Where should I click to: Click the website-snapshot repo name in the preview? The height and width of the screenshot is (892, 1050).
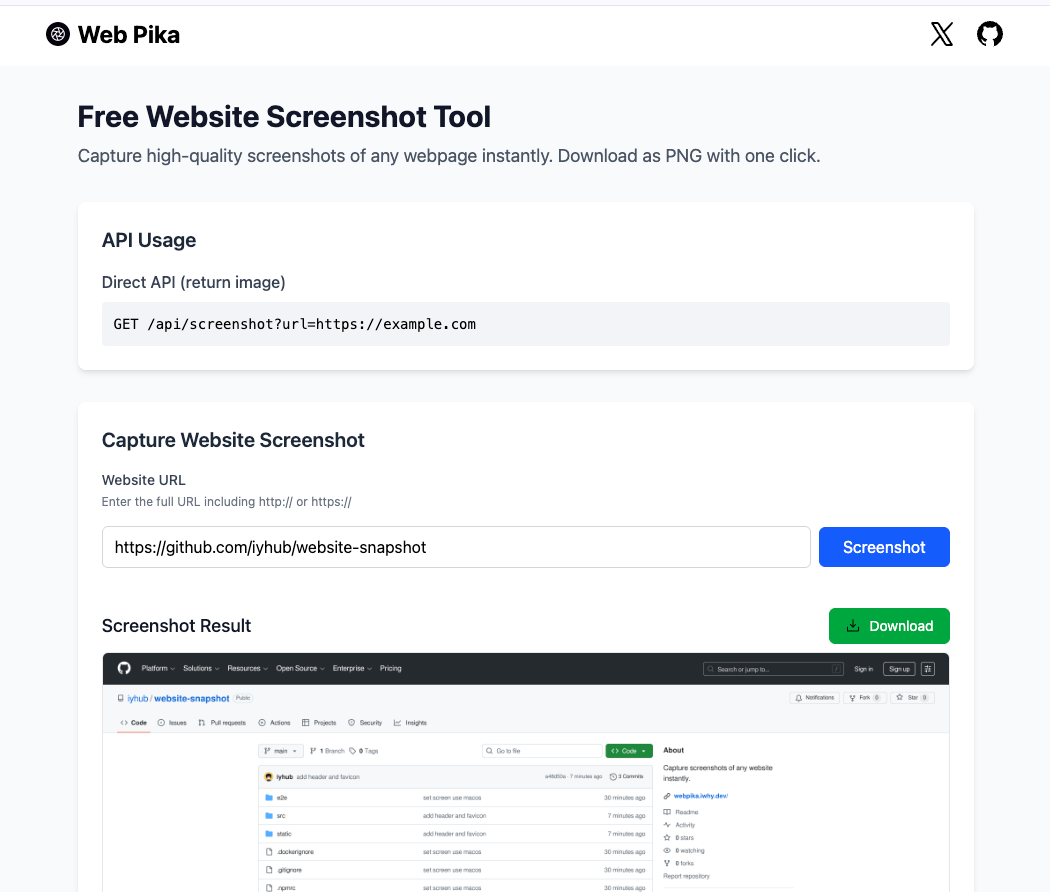(192, 698)
